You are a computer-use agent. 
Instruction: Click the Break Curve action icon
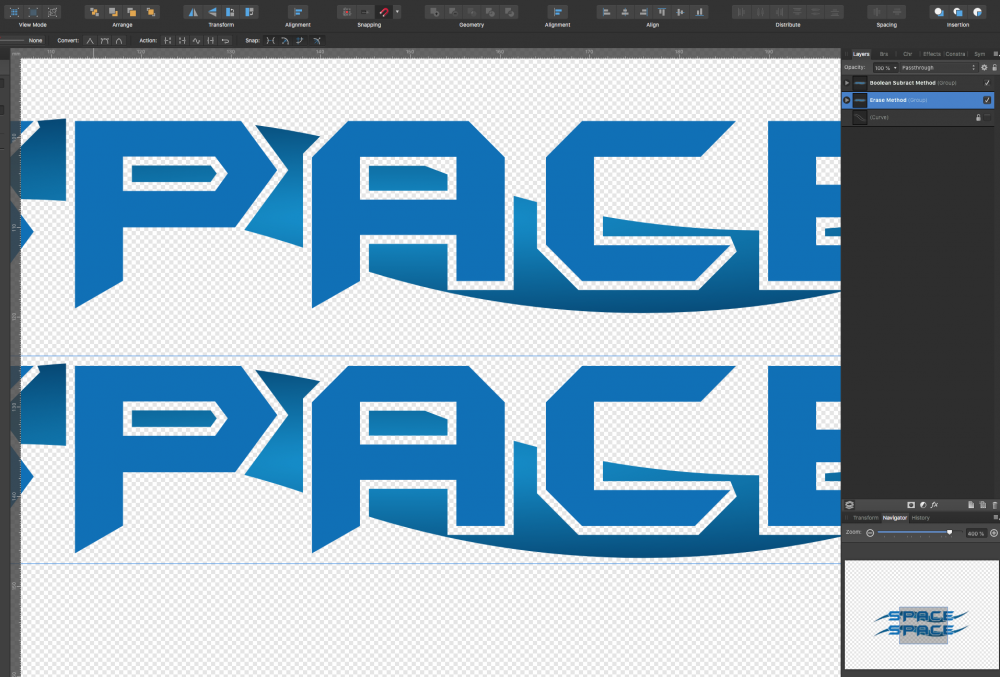pos(168,41)
